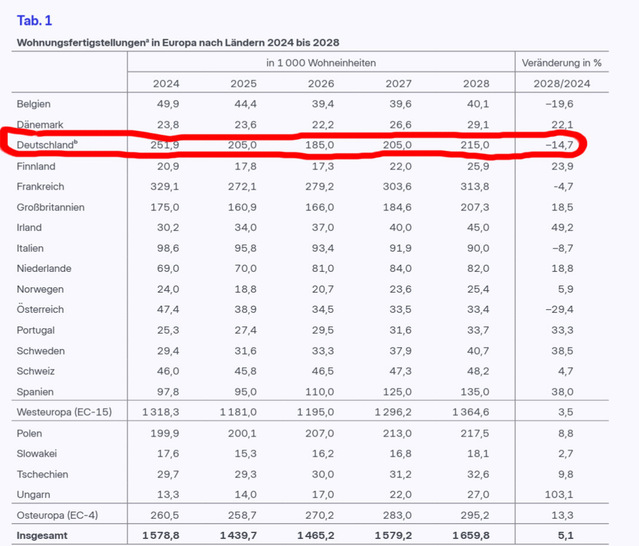This screenshot has width=639, height=546.
Task: Select the Polen row label
Action: [32, 433]
